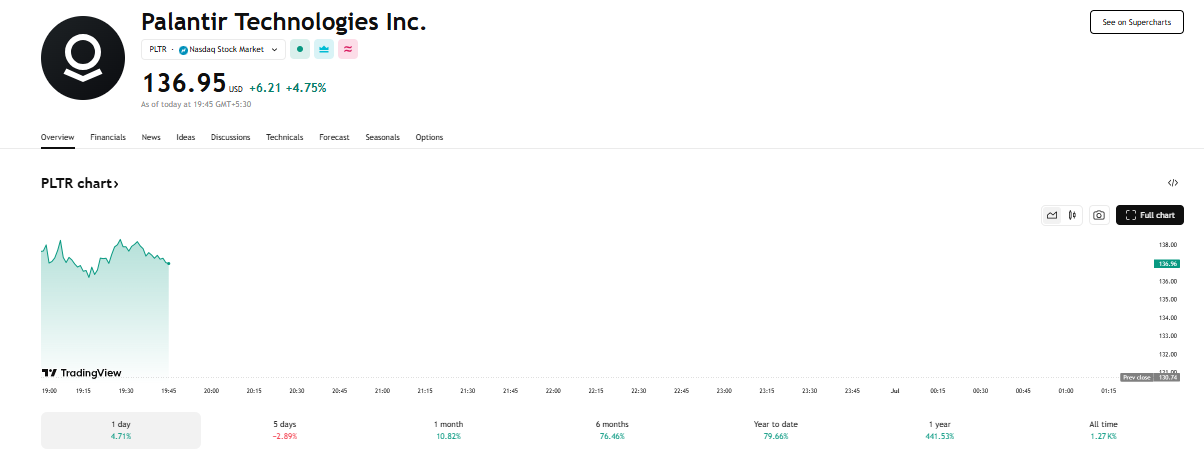Select the All time range

tap(1103, 430)
